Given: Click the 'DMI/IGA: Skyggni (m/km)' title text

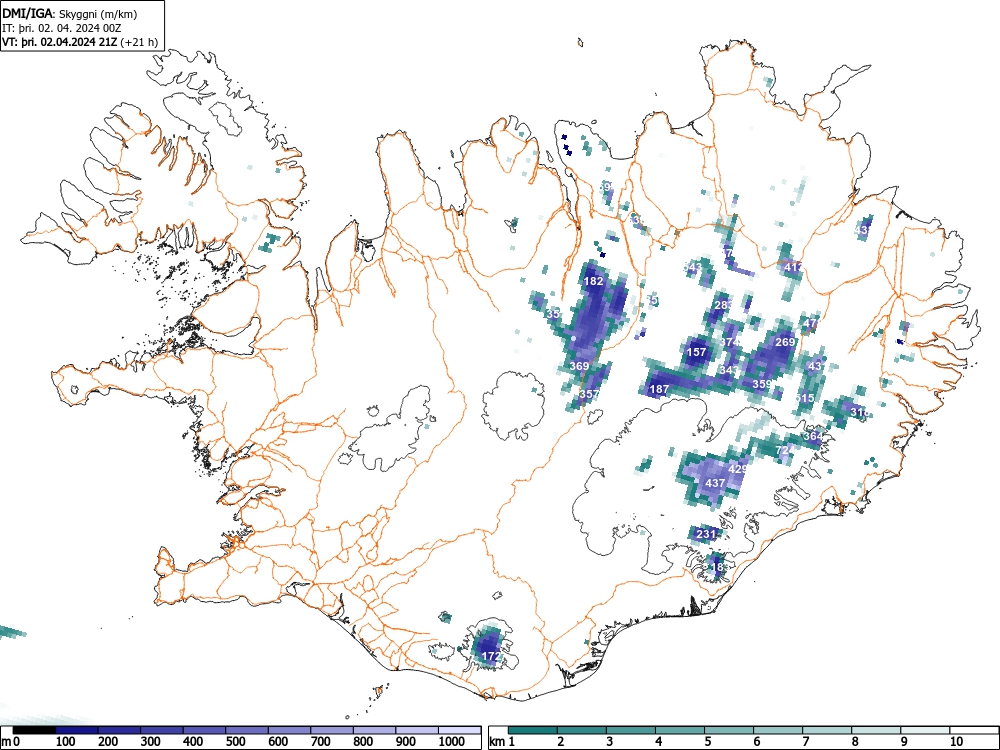Looking at the screenshot, I should point(70,14).
